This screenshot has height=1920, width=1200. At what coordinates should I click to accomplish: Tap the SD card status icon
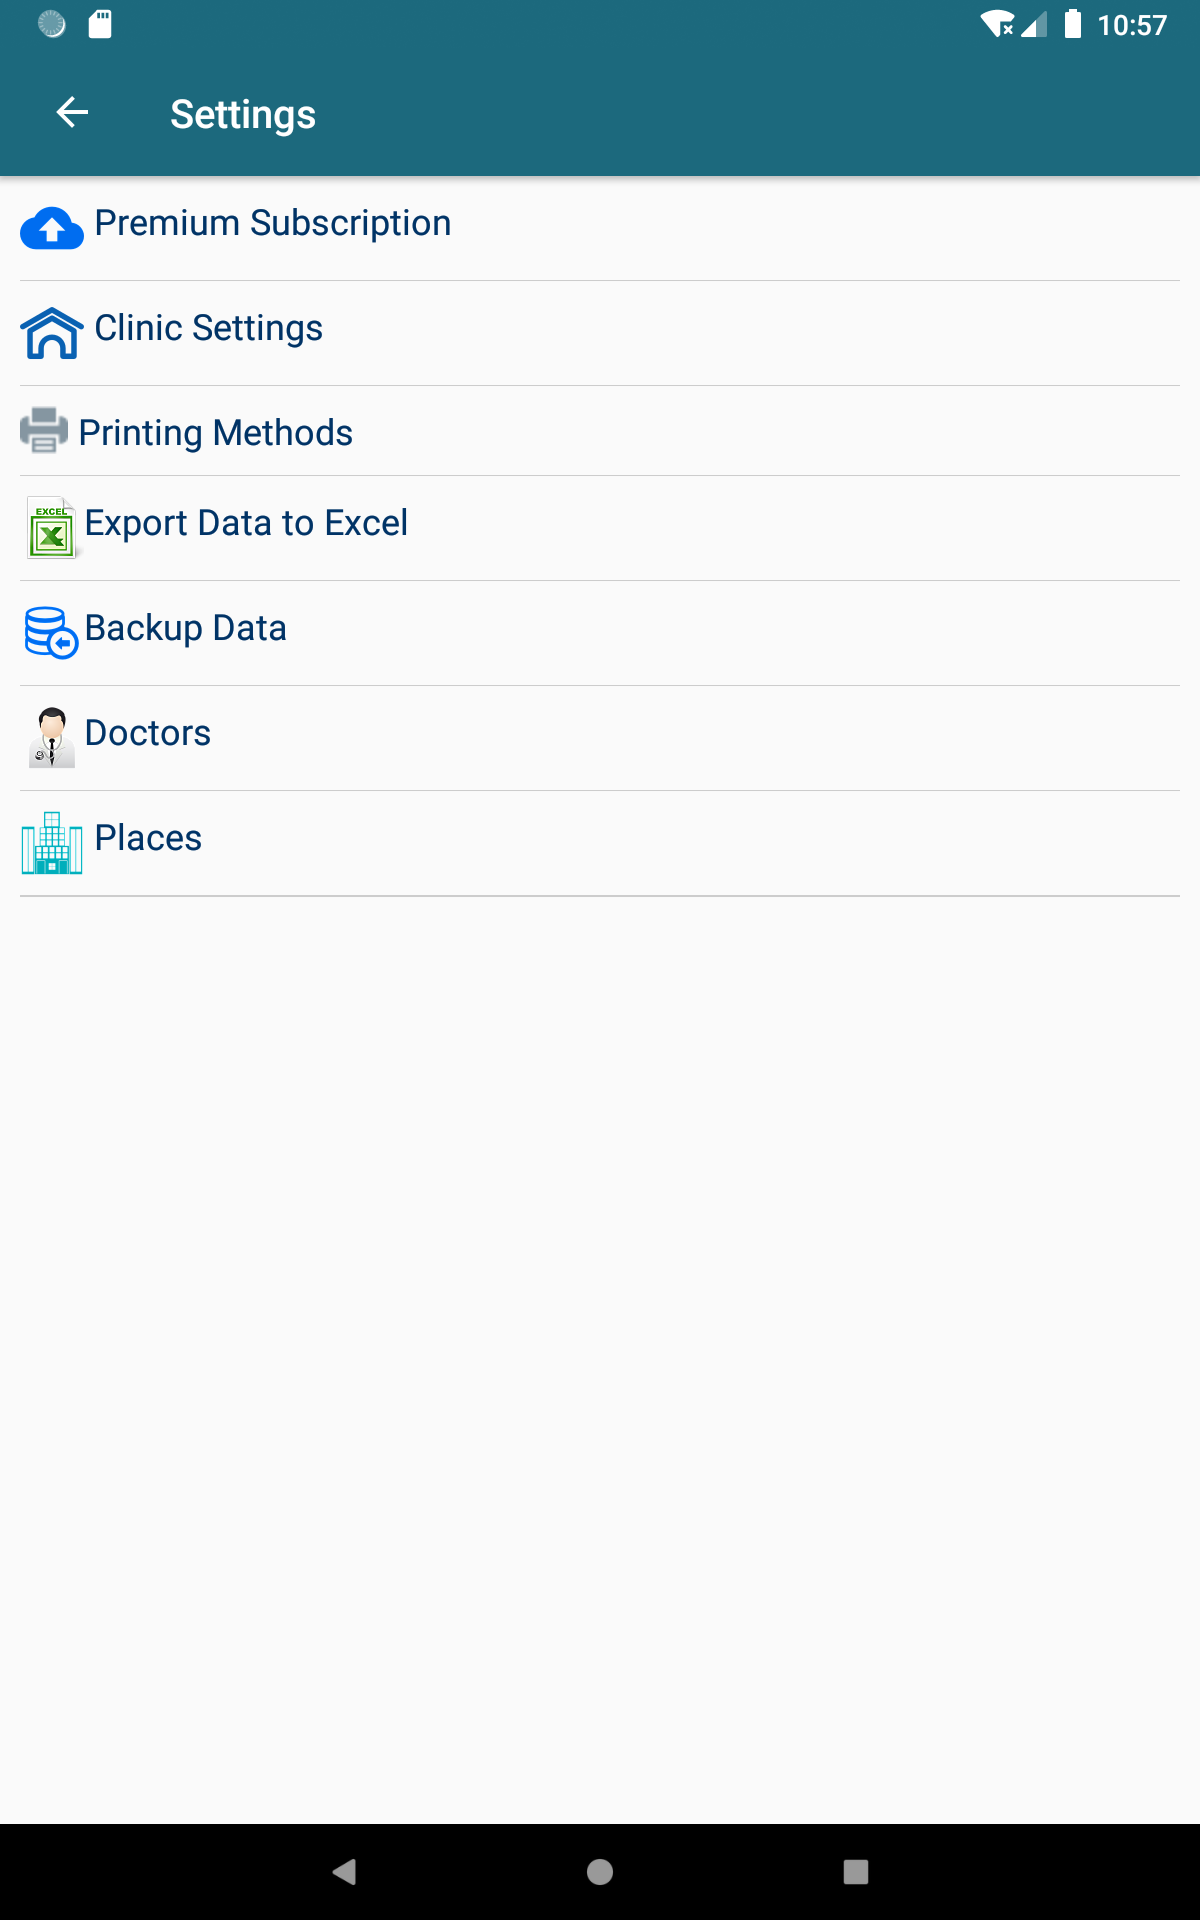point(100,24)
